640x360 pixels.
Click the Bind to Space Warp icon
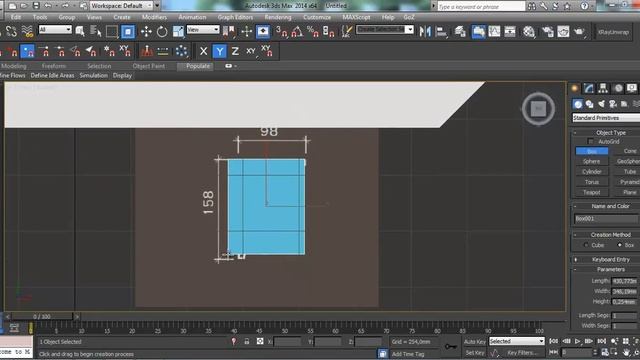click(27, 31)
